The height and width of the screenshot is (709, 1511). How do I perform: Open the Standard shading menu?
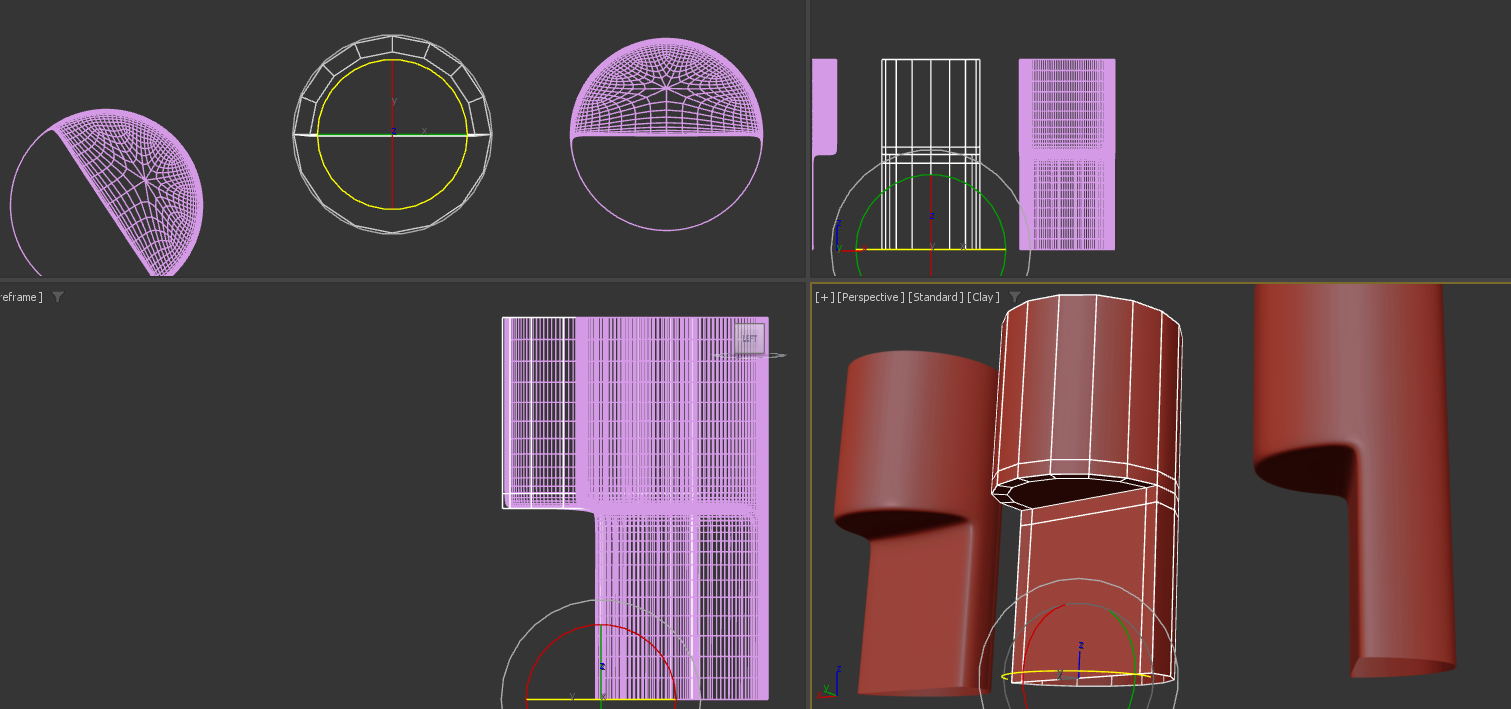[935, 297]
